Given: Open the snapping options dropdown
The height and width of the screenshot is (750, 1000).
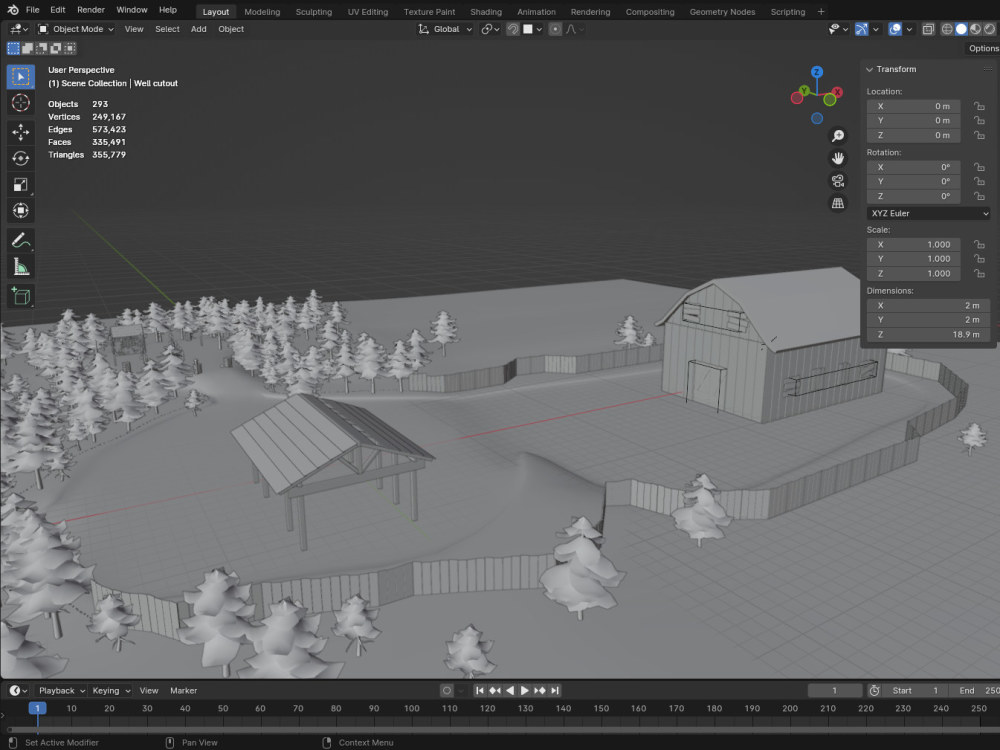Looking at the screenshot, I should 533,29.
